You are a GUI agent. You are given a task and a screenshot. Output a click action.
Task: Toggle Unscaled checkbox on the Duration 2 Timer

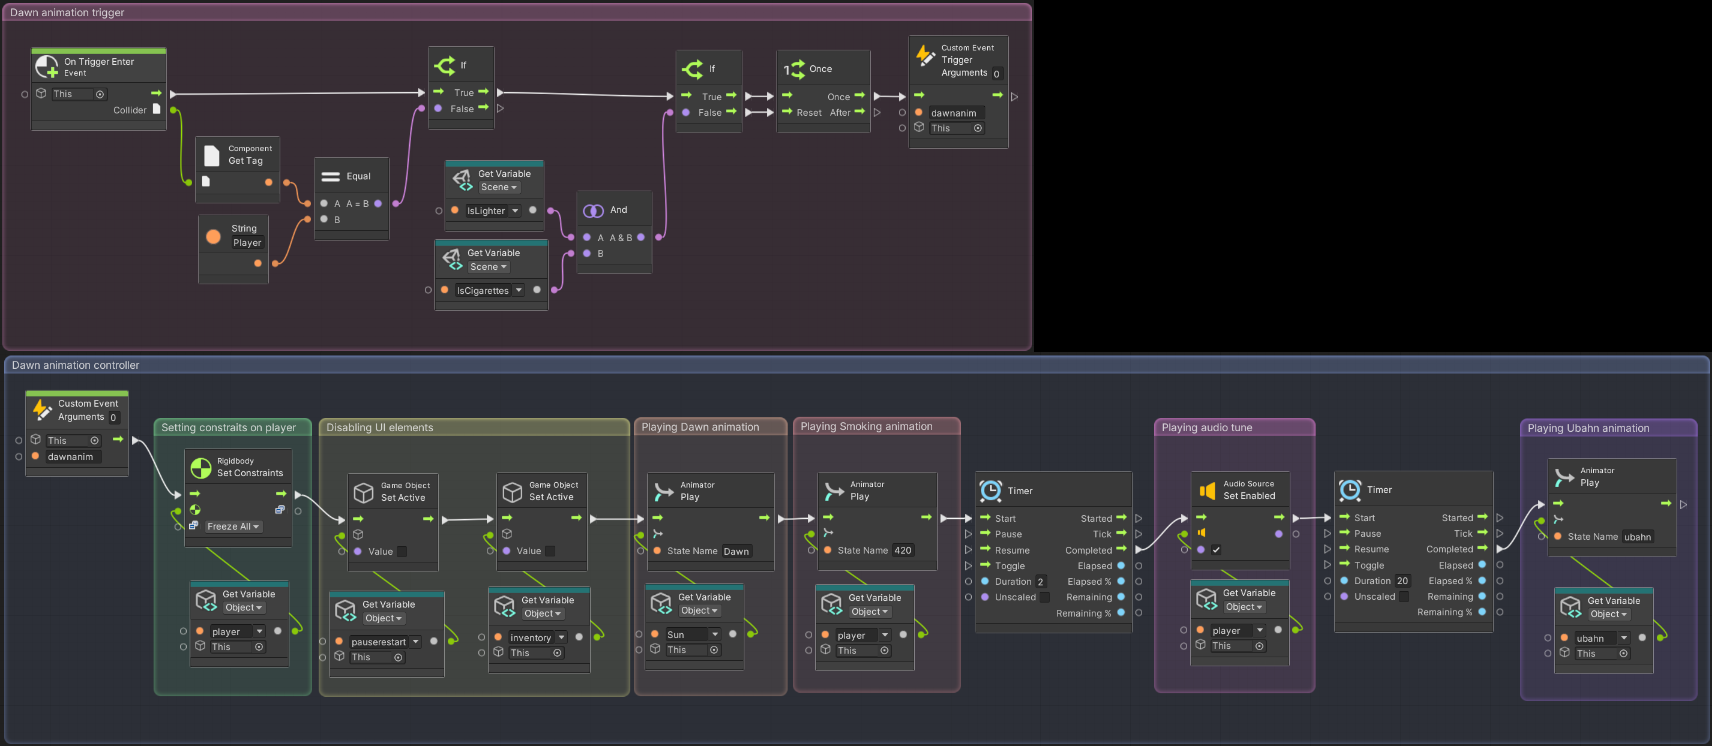tap(1045, 597)
